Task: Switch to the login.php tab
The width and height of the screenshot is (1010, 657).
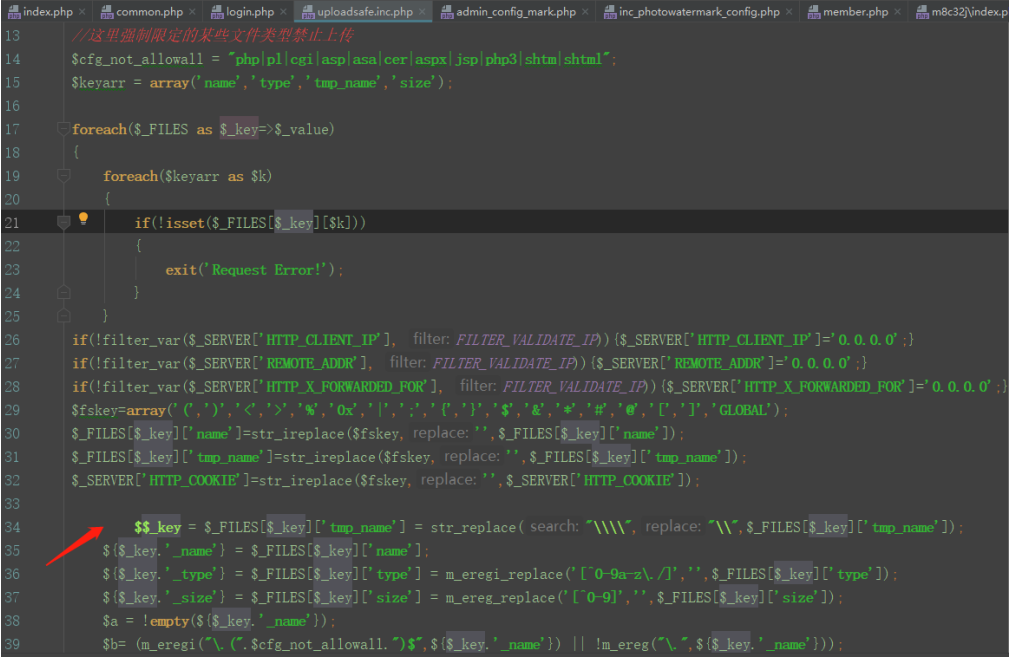Action: pyautogui.click(x=250, y=12)
